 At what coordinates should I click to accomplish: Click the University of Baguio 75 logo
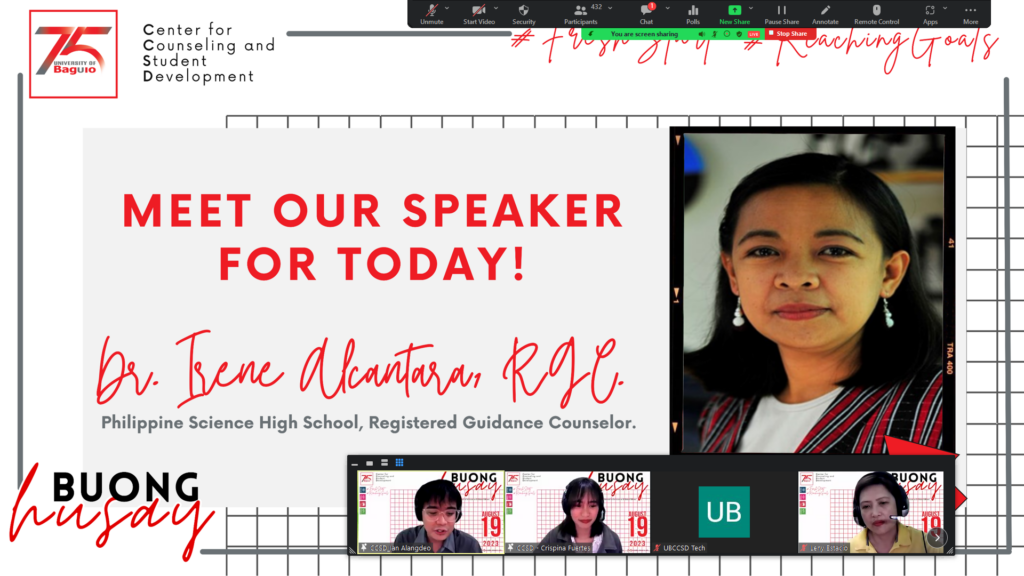tap(73, 54)
